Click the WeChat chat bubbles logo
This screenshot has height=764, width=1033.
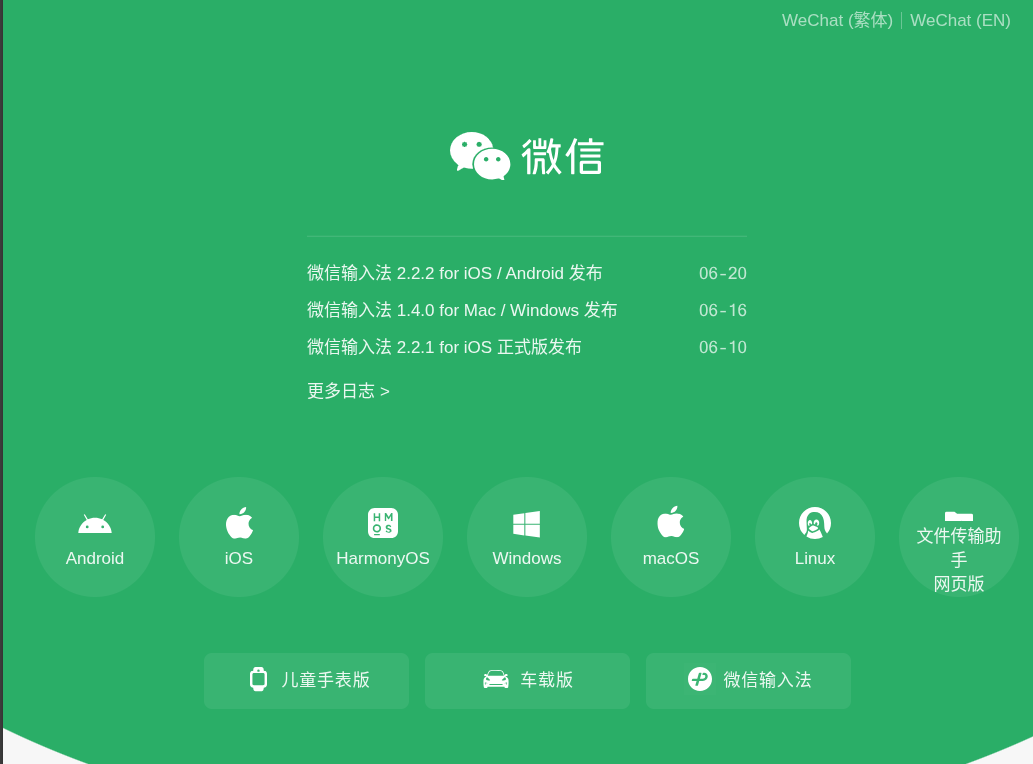click(480, 155)
